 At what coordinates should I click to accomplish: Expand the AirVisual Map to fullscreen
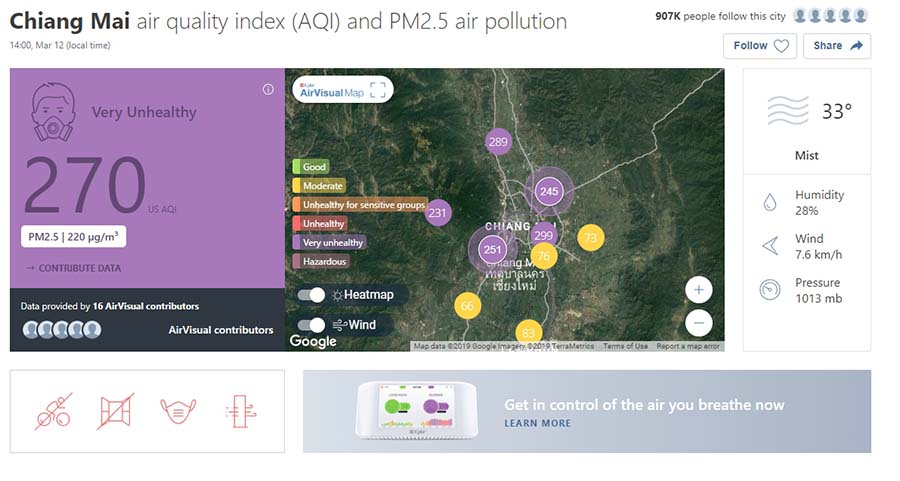pos(378,90)
